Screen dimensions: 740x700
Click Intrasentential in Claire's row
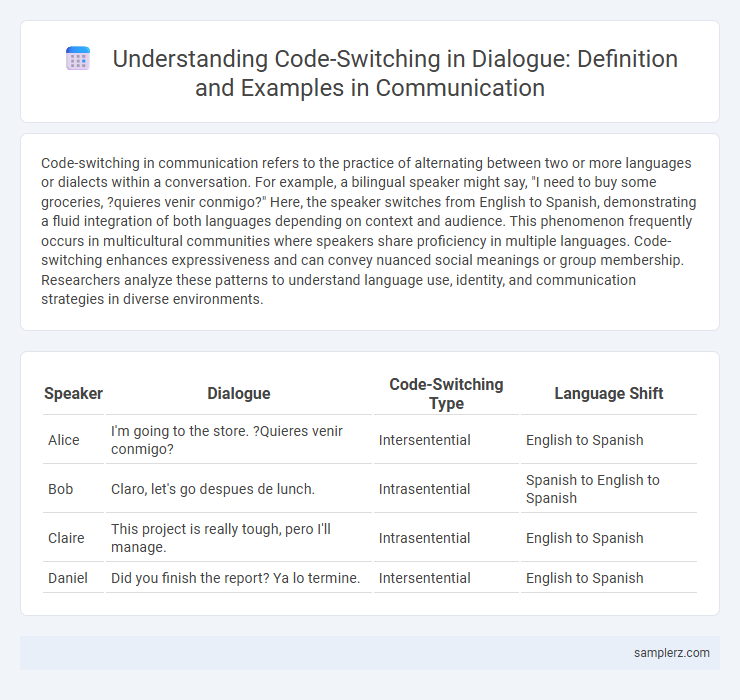[424, 538]
